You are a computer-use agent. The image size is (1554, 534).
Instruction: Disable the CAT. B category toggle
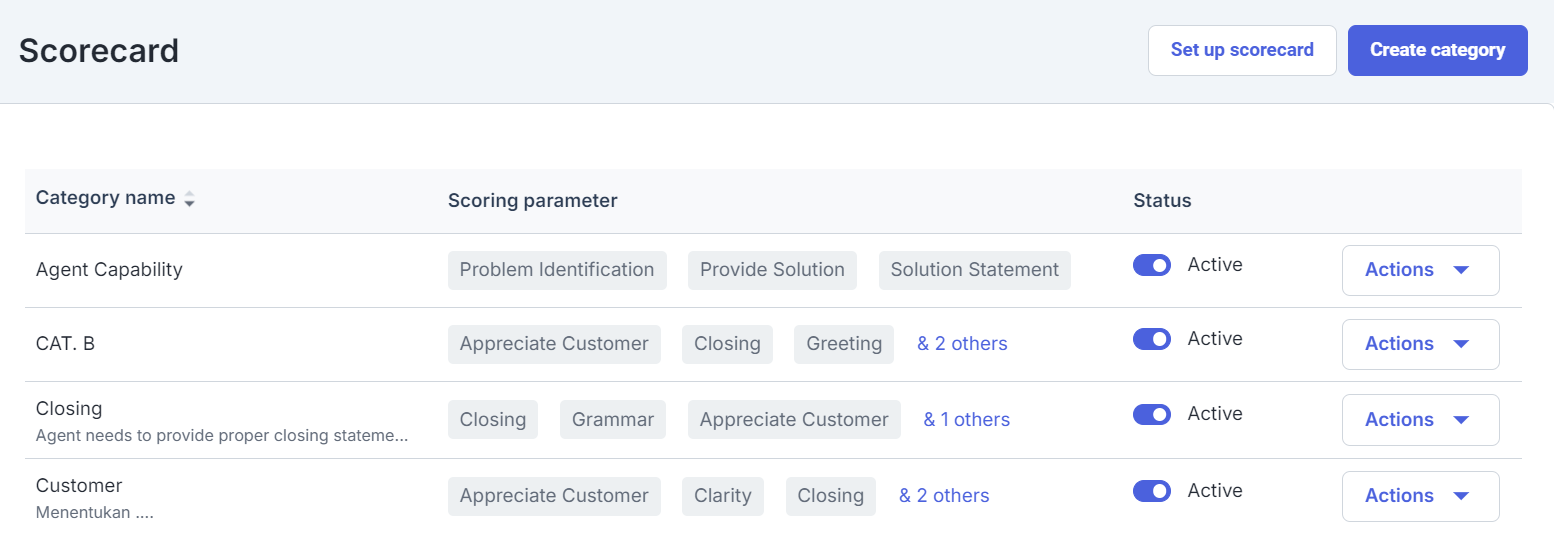1152,339
